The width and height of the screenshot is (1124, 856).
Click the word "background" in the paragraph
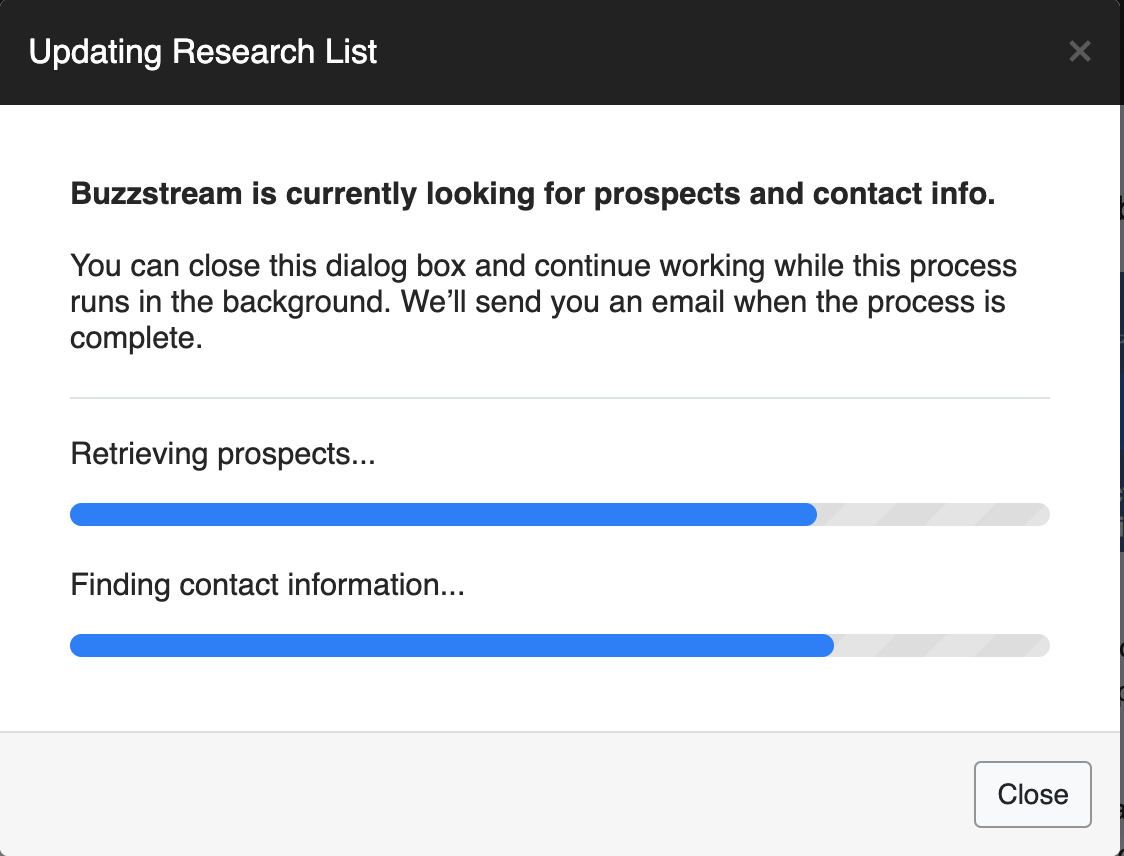299,303
